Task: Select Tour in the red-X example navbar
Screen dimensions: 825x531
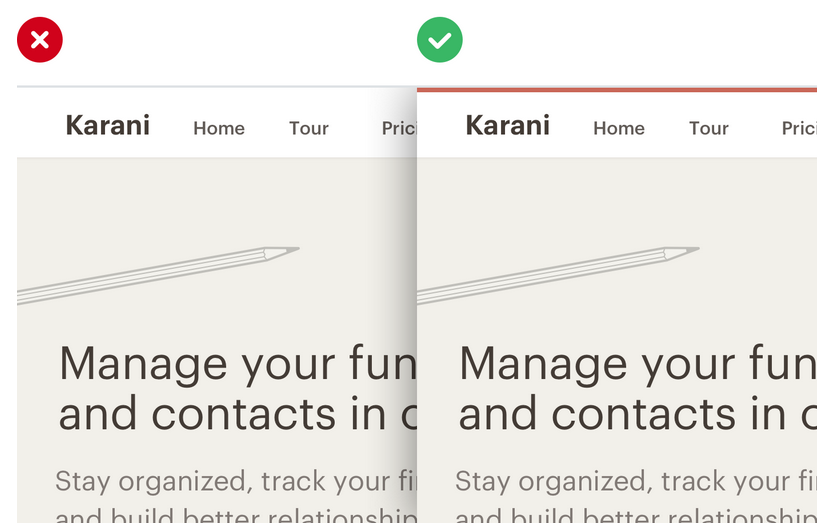Action: [x=309, y=128]
